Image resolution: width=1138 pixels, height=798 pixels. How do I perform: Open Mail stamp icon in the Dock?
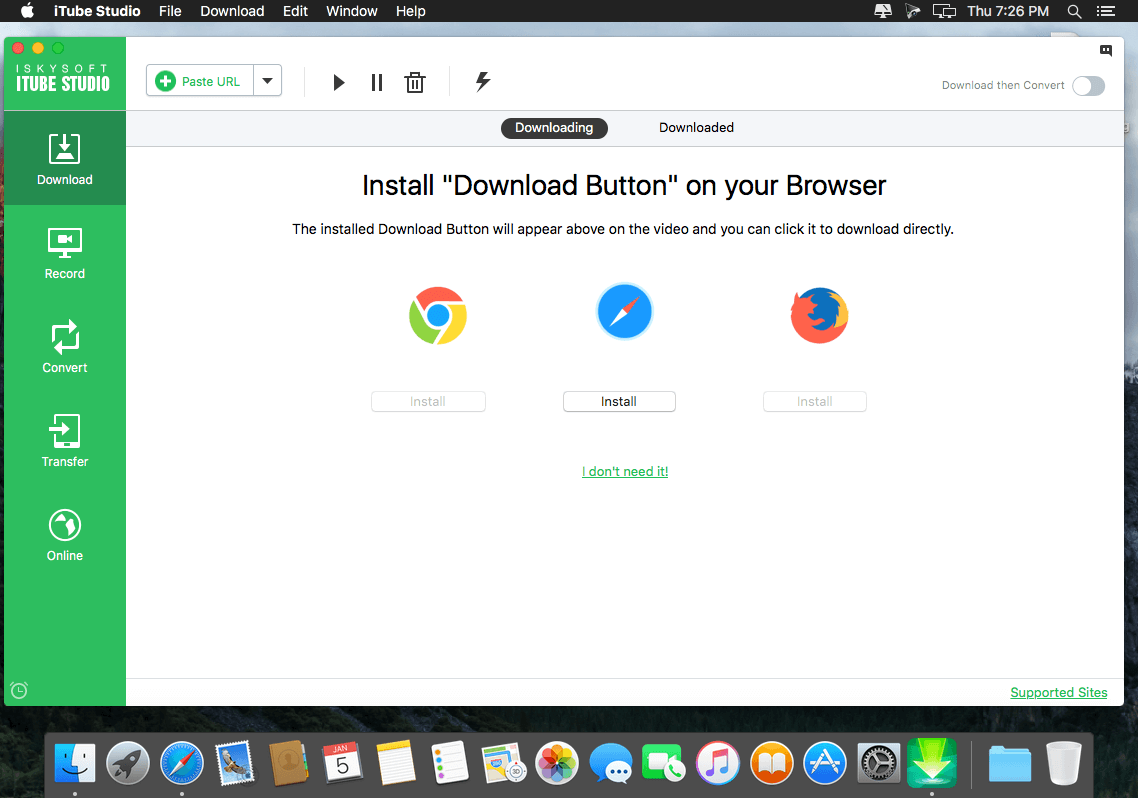point(235,763)
